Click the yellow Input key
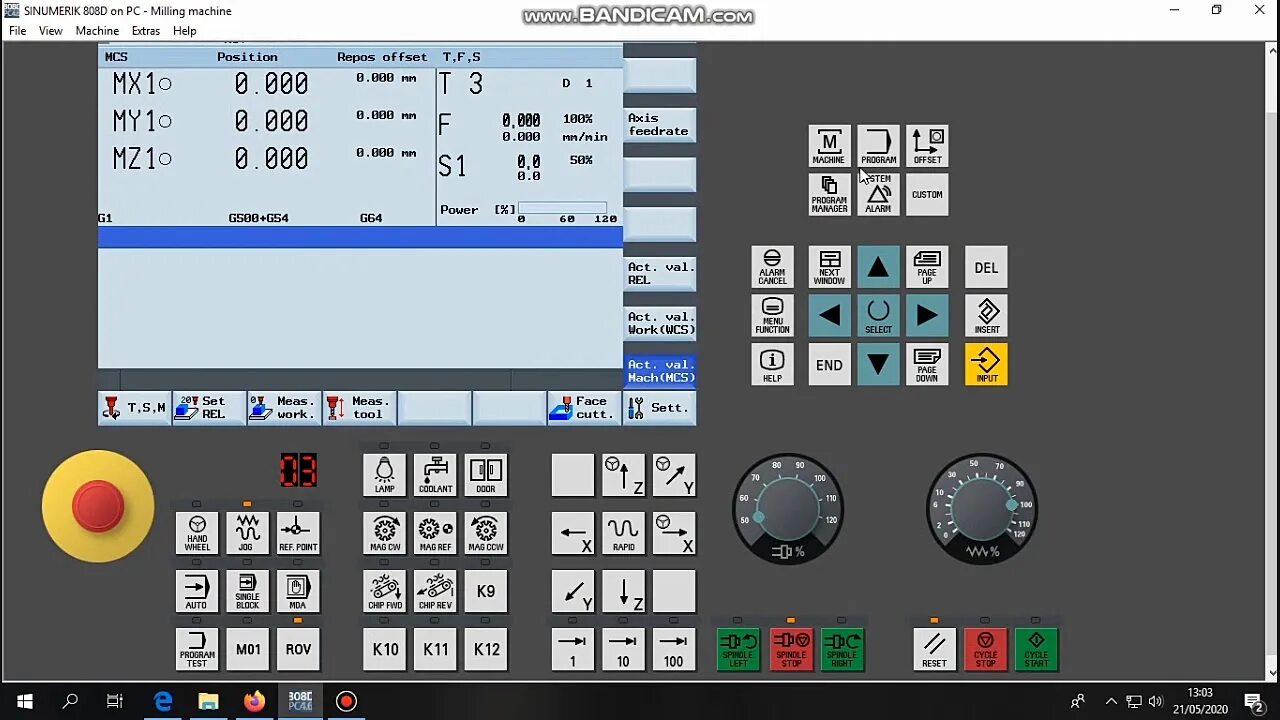The height and width of the screenshot is (720, 1280). tap(986, 365)
